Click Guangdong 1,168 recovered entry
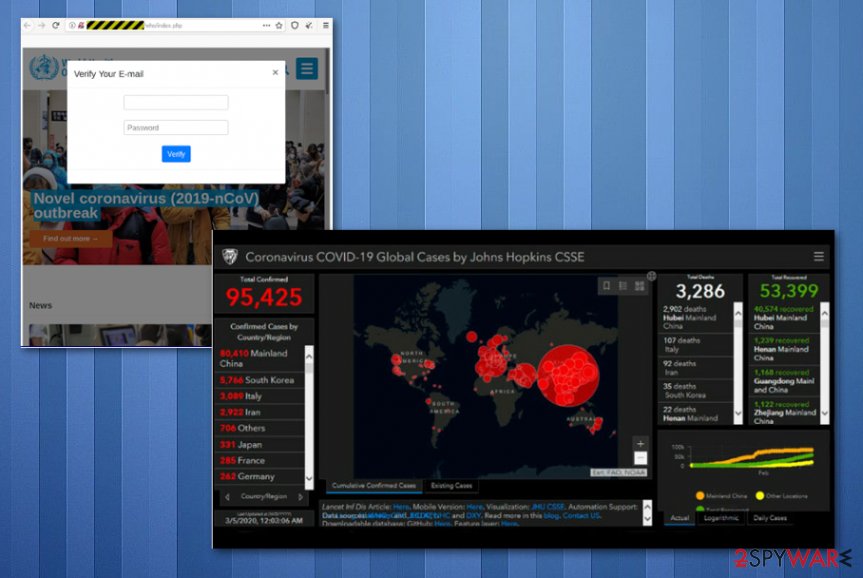 coord(784,381)
